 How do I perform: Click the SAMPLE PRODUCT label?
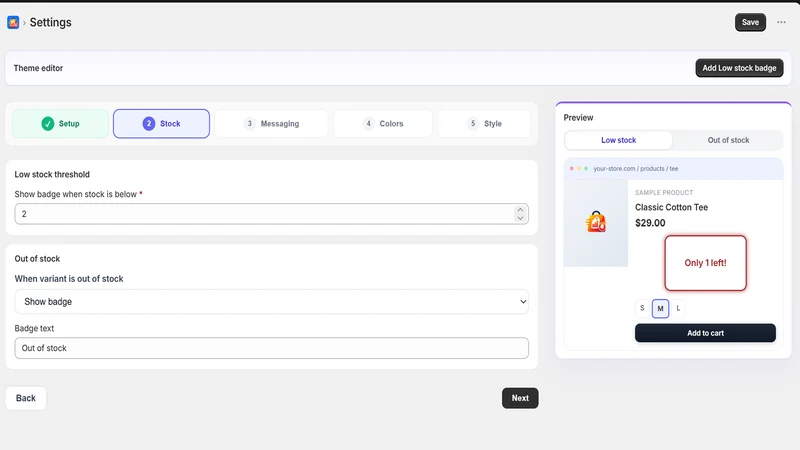coord(664,193)
